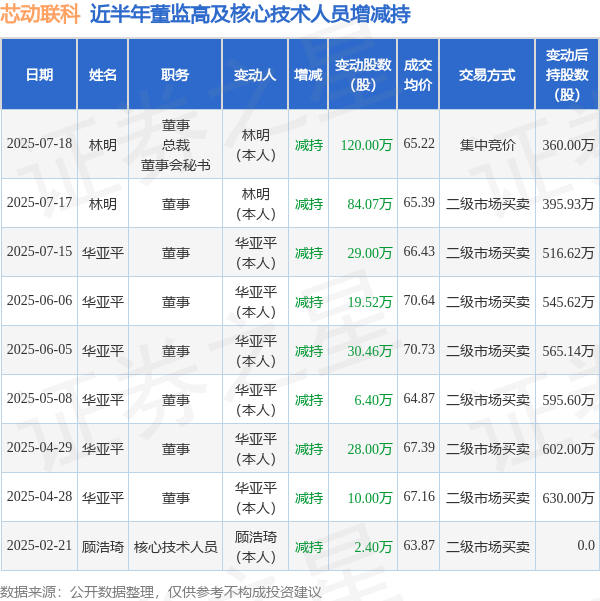Click the 0.0 holdings value
The image size is (600, 601).
pyautogui.click(x=586, y=546)
